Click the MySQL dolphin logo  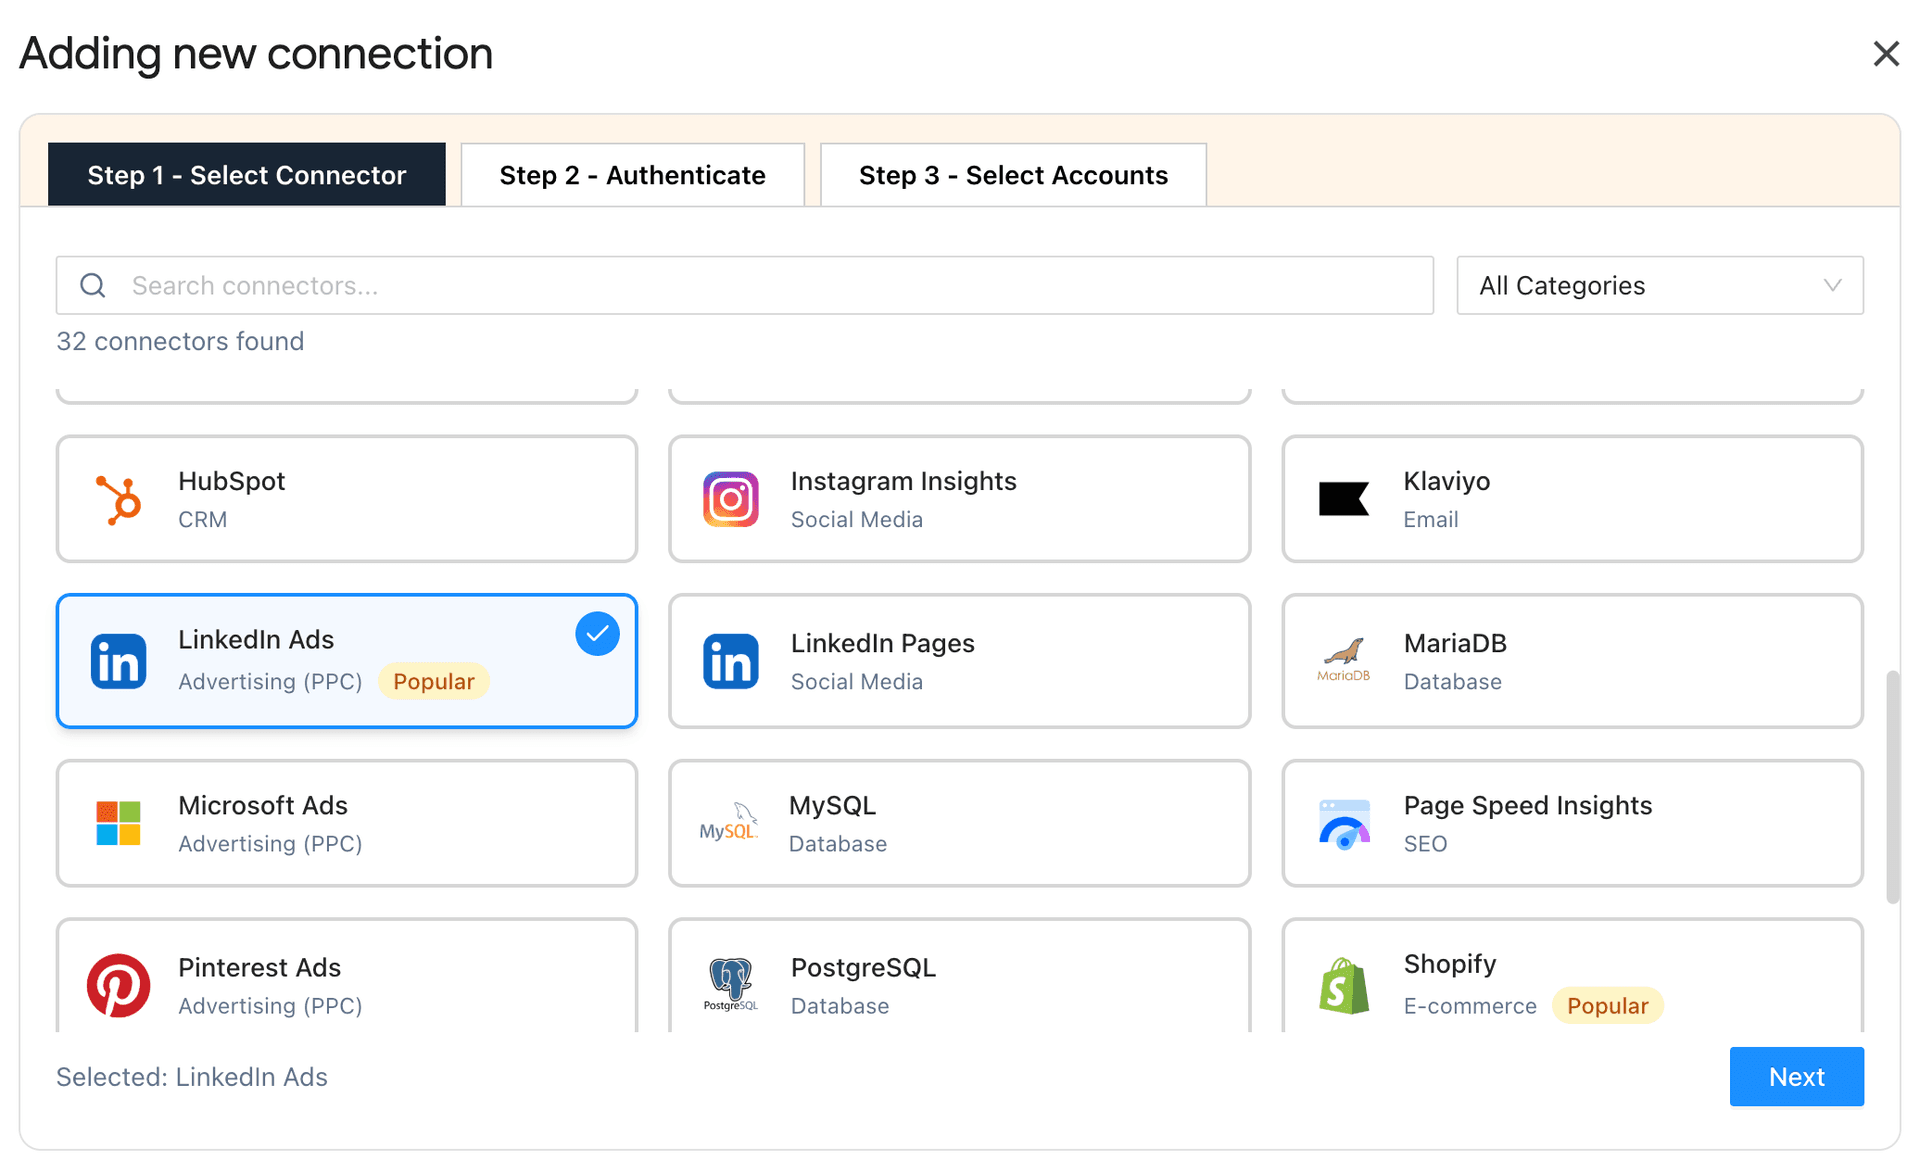(x=731, y=822)
